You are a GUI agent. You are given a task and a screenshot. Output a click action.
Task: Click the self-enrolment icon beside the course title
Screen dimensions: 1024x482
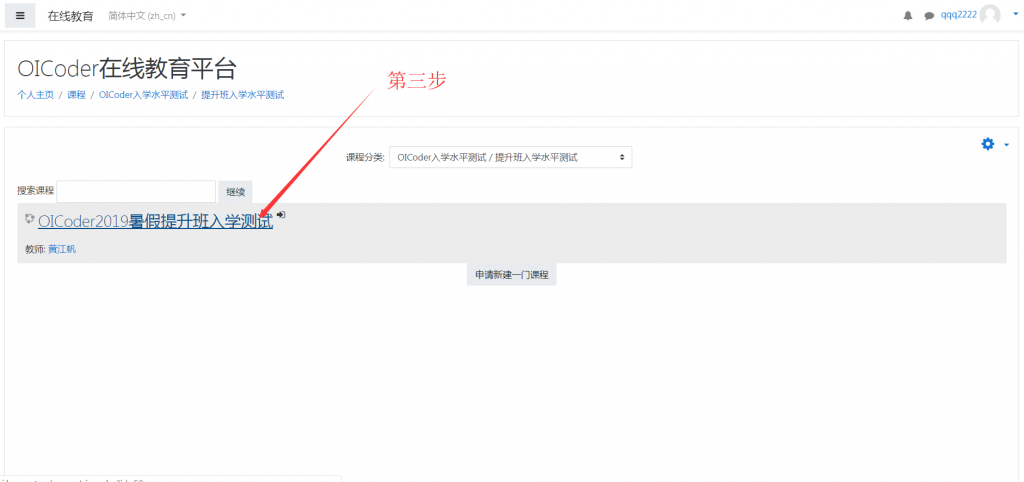pos(281,214)
